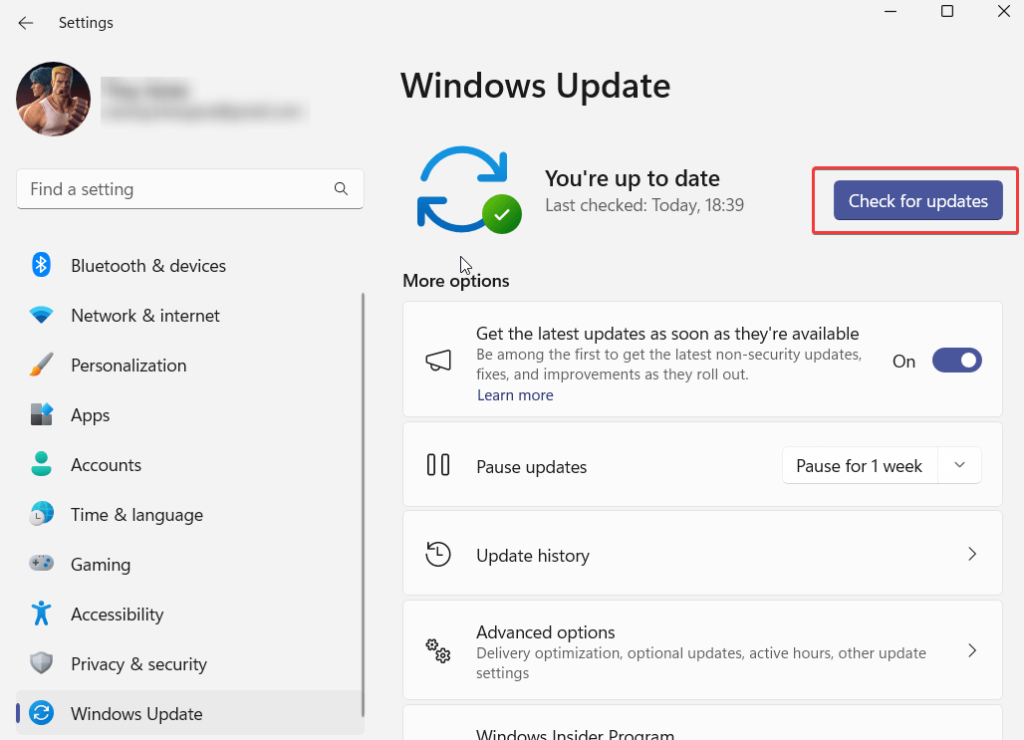Click the Bluetooth icon in sidebar
The image size is (1024, 740).
(x=41, y=265)
